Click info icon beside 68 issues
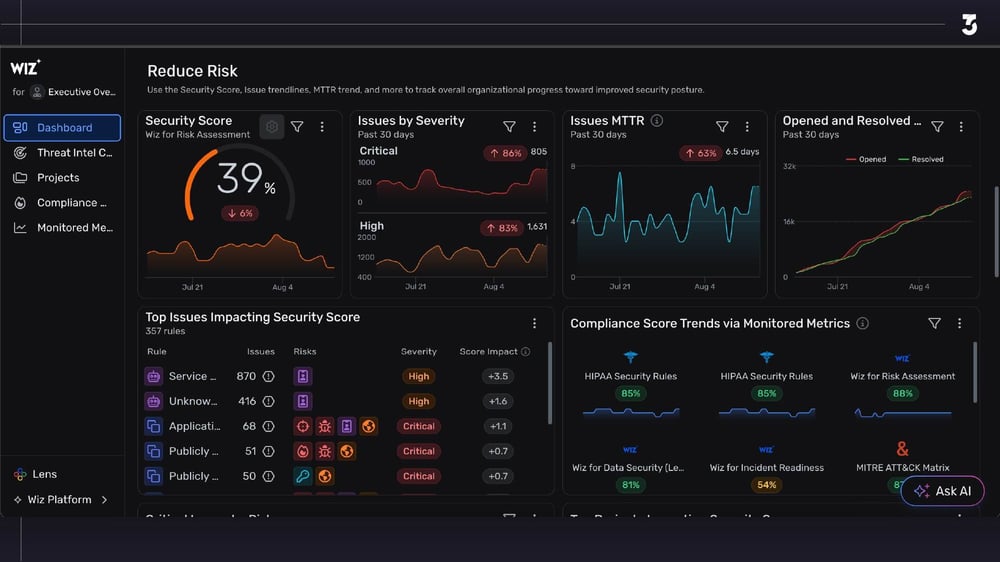This screenshot has height=562, width=1000. [268, 426]
